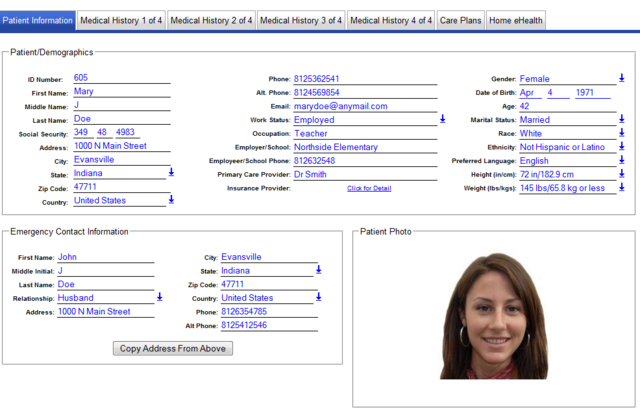Open the Weight dropdown arrow
This screenshot has width=640, height=408.
(x=622, y=187)
